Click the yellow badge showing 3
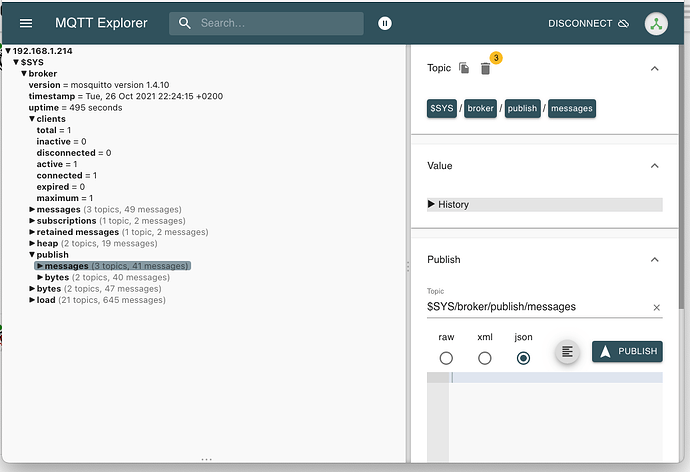 pos(496,58)
